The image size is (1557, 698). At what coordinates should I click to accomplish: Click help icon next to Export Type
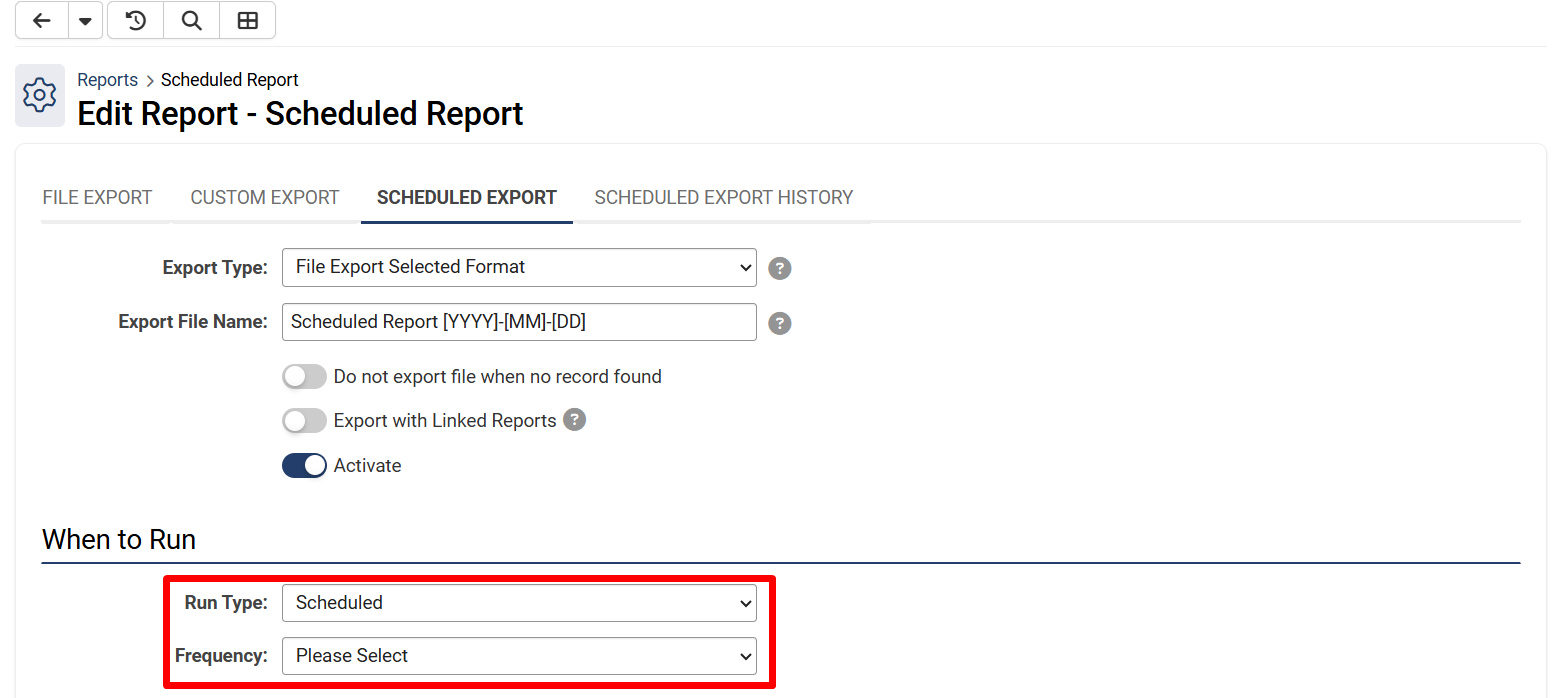[780, 268]
